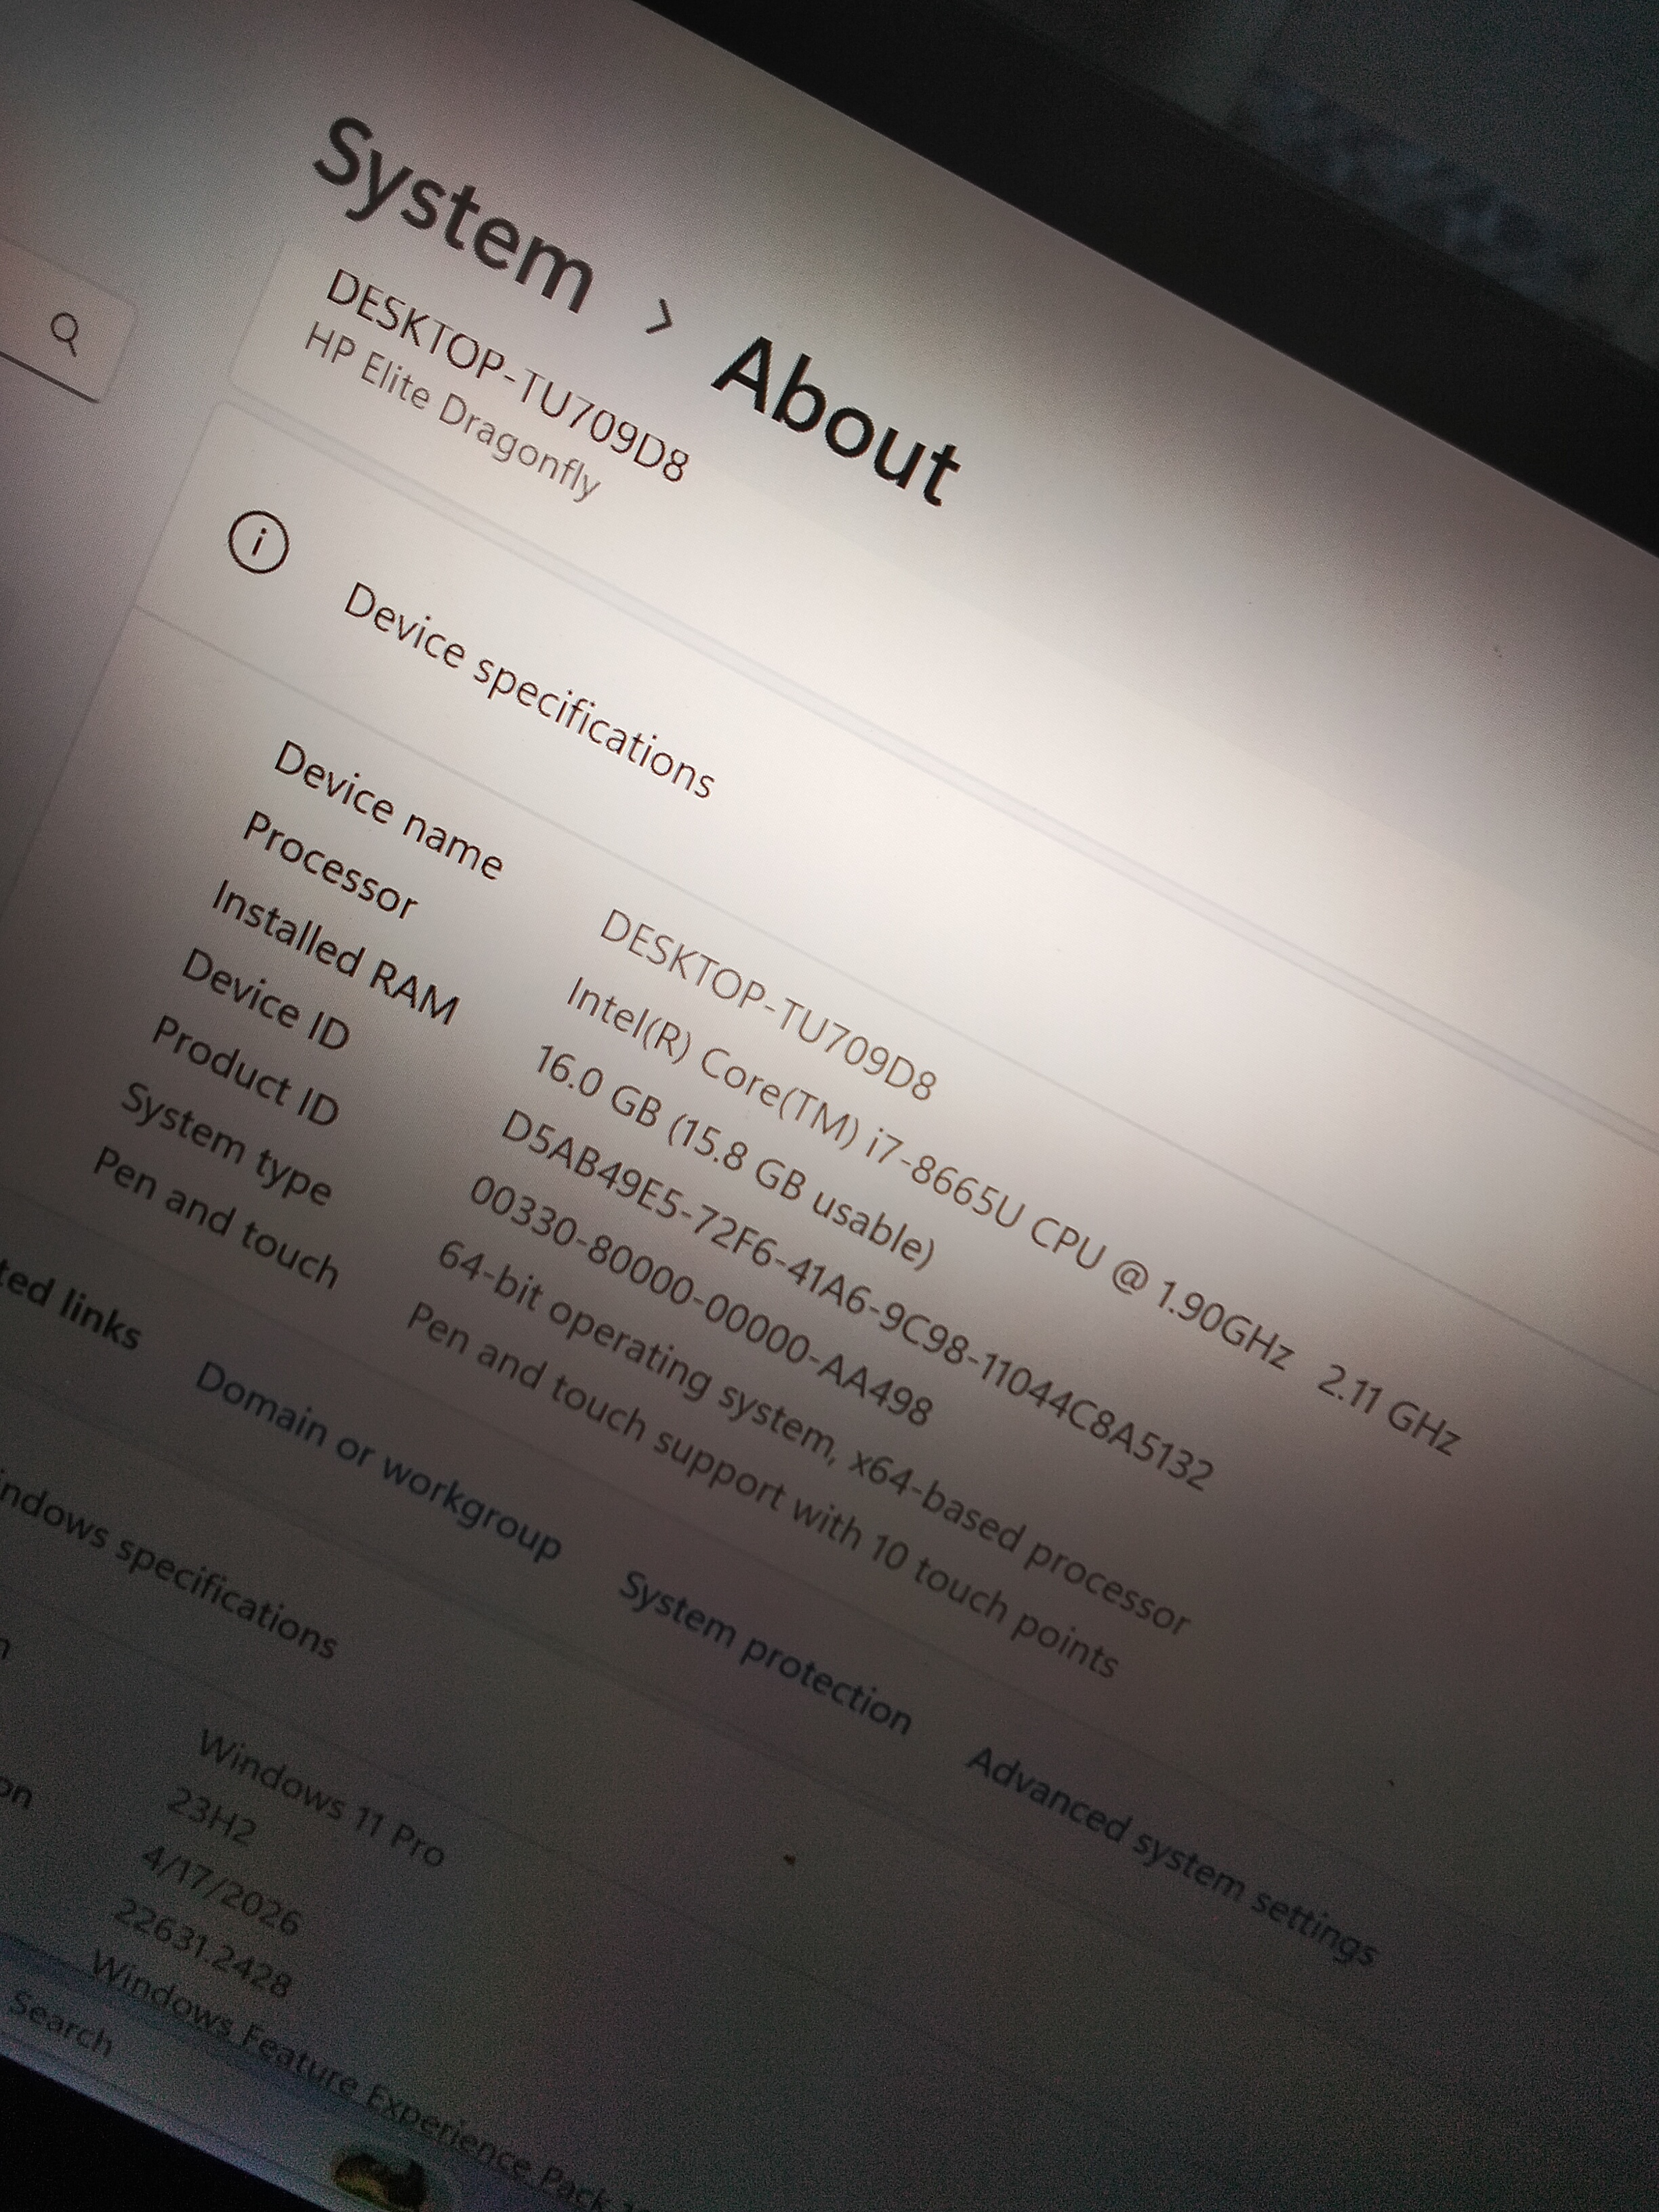Click the HP Elite Dragonfly model text
This screenshot has width=1659, height=2212.
tap(452, 412)
